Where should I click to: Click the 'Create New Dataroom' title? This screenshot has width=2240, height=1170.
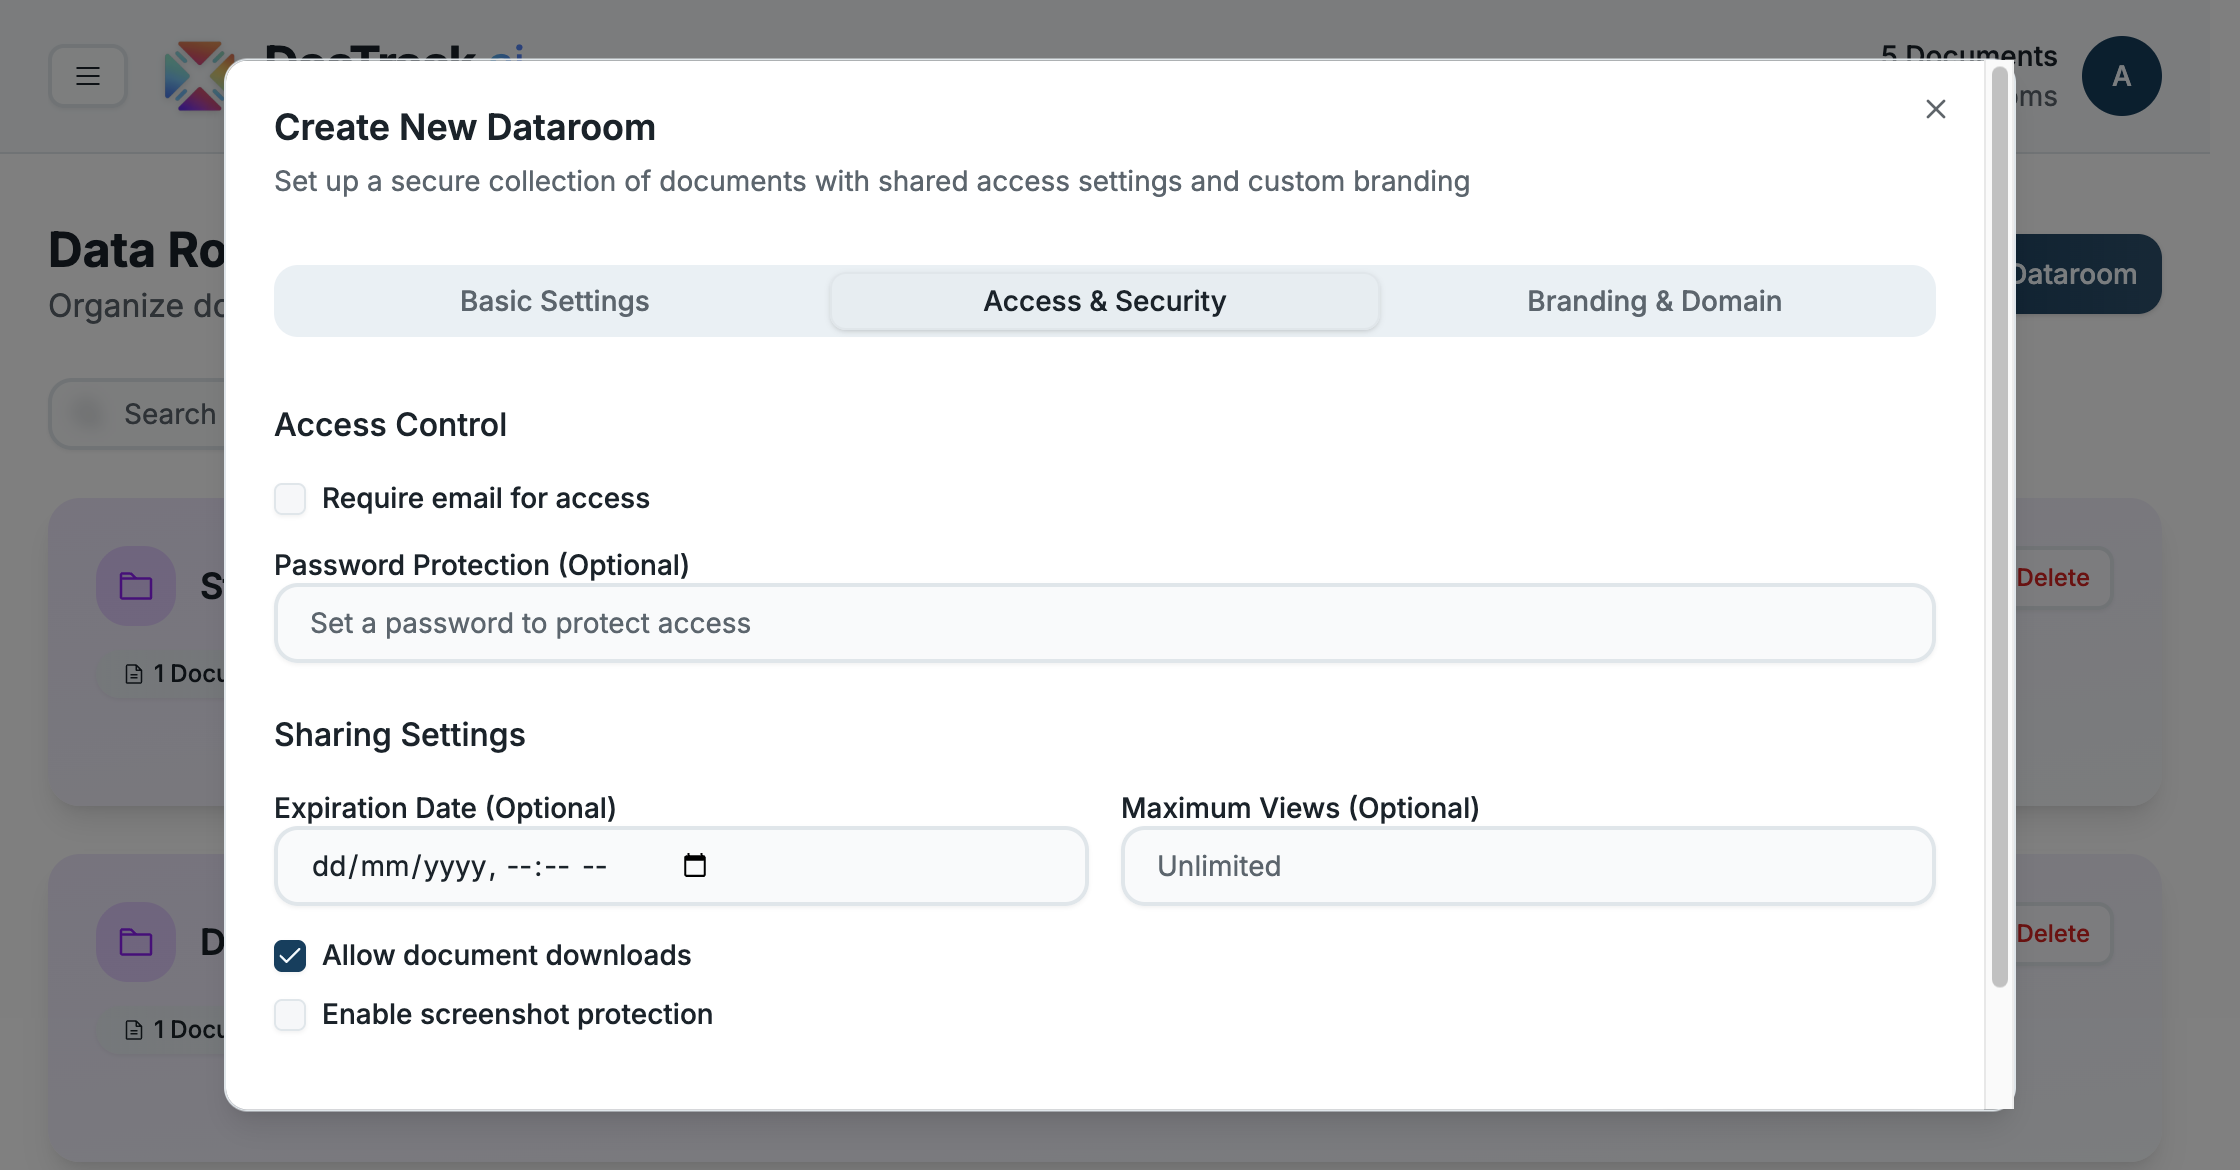pyautogui.click(x=465, y=127)
